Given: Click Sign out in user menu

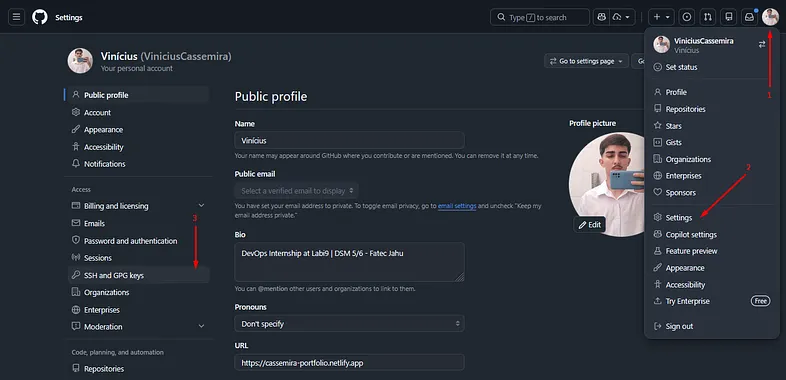Looking at the screenshot, I should (712, 326).
